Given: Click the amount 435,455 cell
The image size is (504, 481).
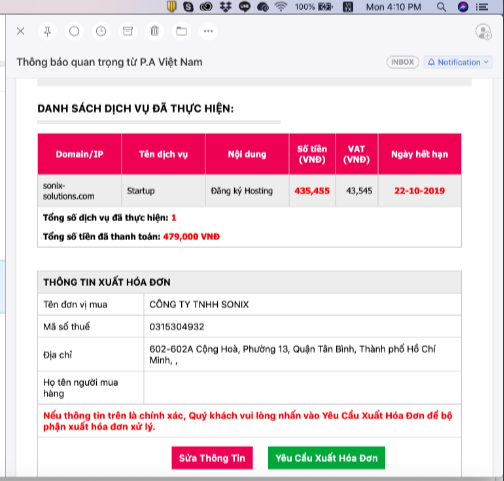Looking at the screenshot, I should click(312, 191).
